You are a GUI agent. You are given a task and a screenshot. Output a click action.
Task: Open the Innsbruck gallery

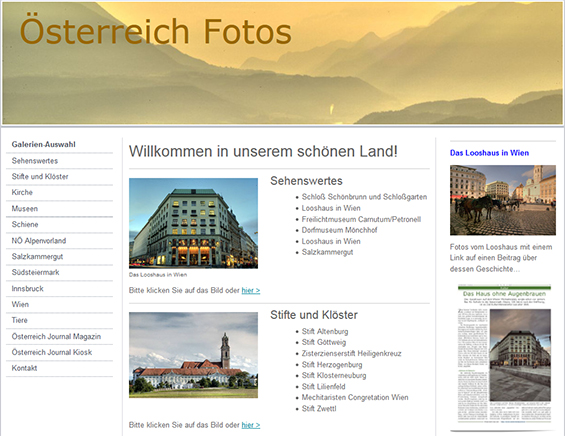click(x=28, y=289)
